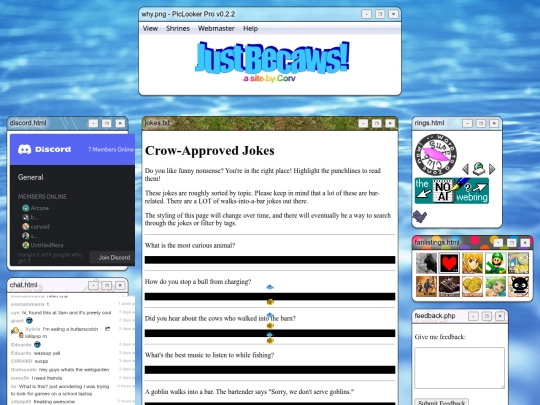Maximize the discord.html window
540x405 pixels.
click(x=106, y=123)
